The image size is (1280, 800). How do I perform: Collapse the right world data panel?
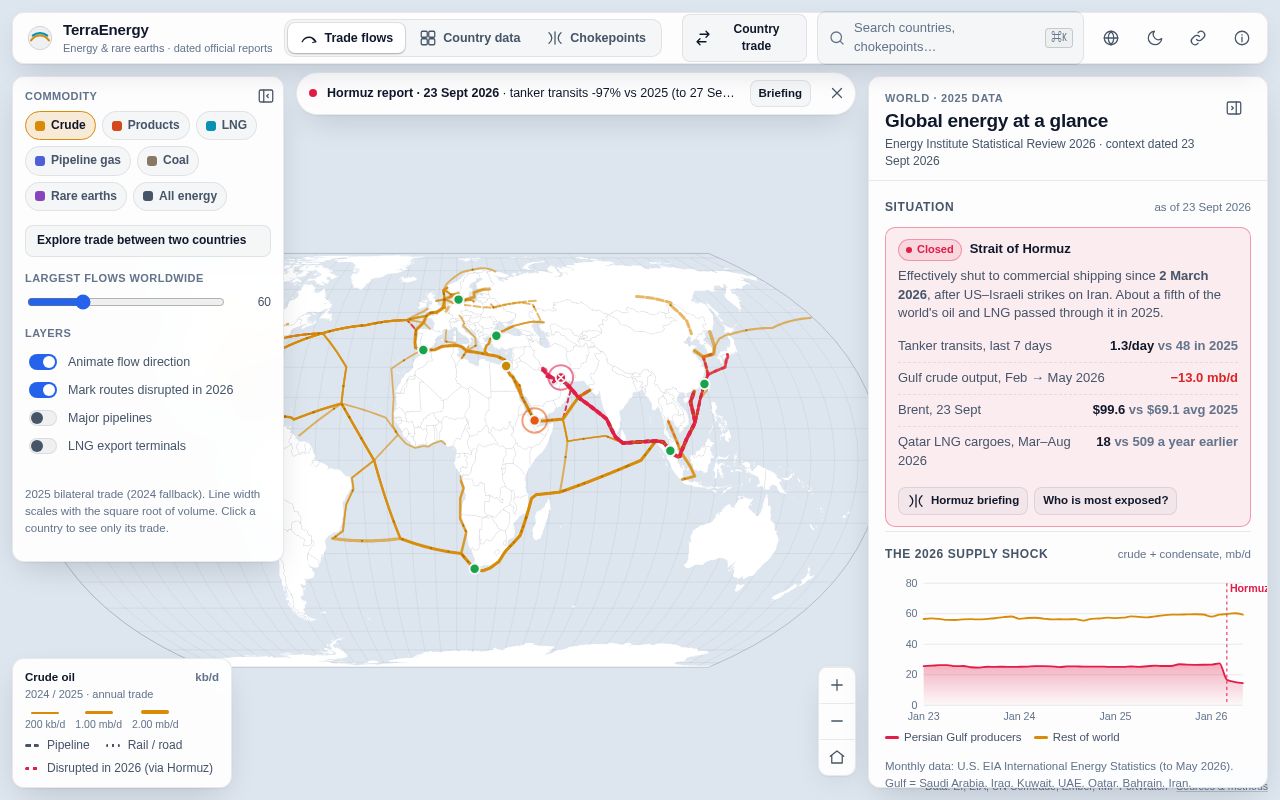pos(1234,108)
